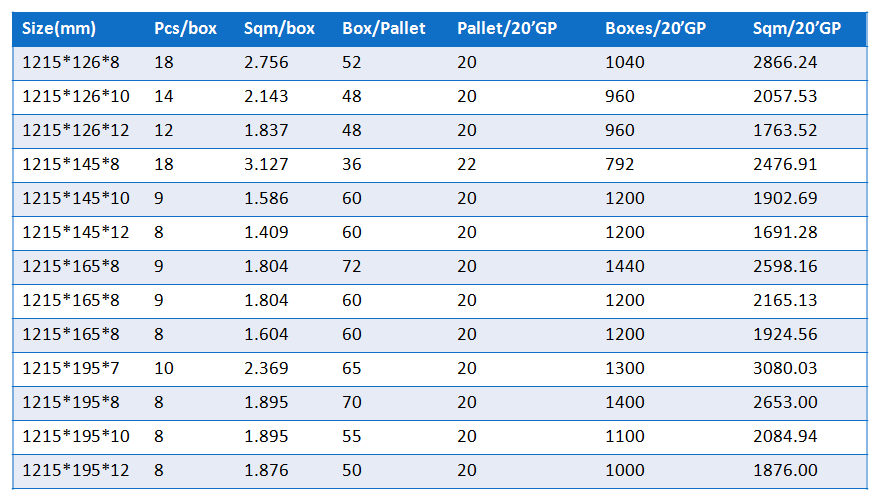Select the 792 boxes cell
Image resolution: width=879 pixels, height=500 pixels.
click(619, 164)
